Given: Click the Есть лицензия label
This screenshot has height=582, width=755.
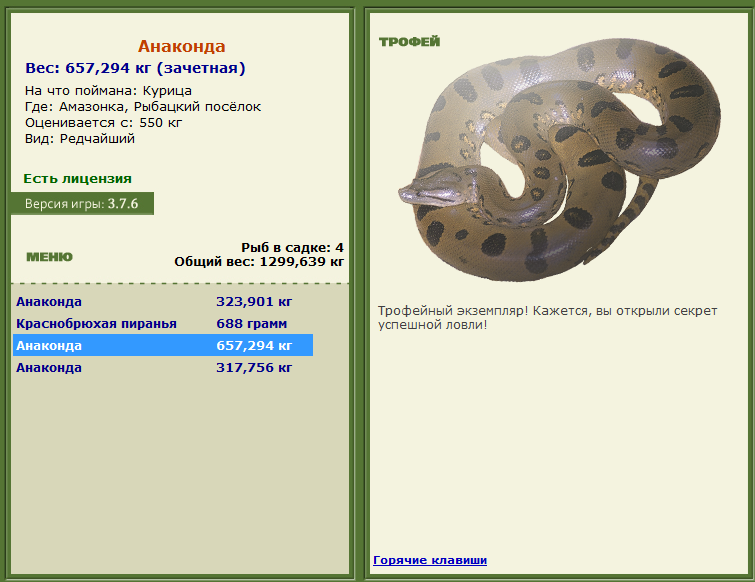Looking at the screenshot, I should tap(78, 179).
